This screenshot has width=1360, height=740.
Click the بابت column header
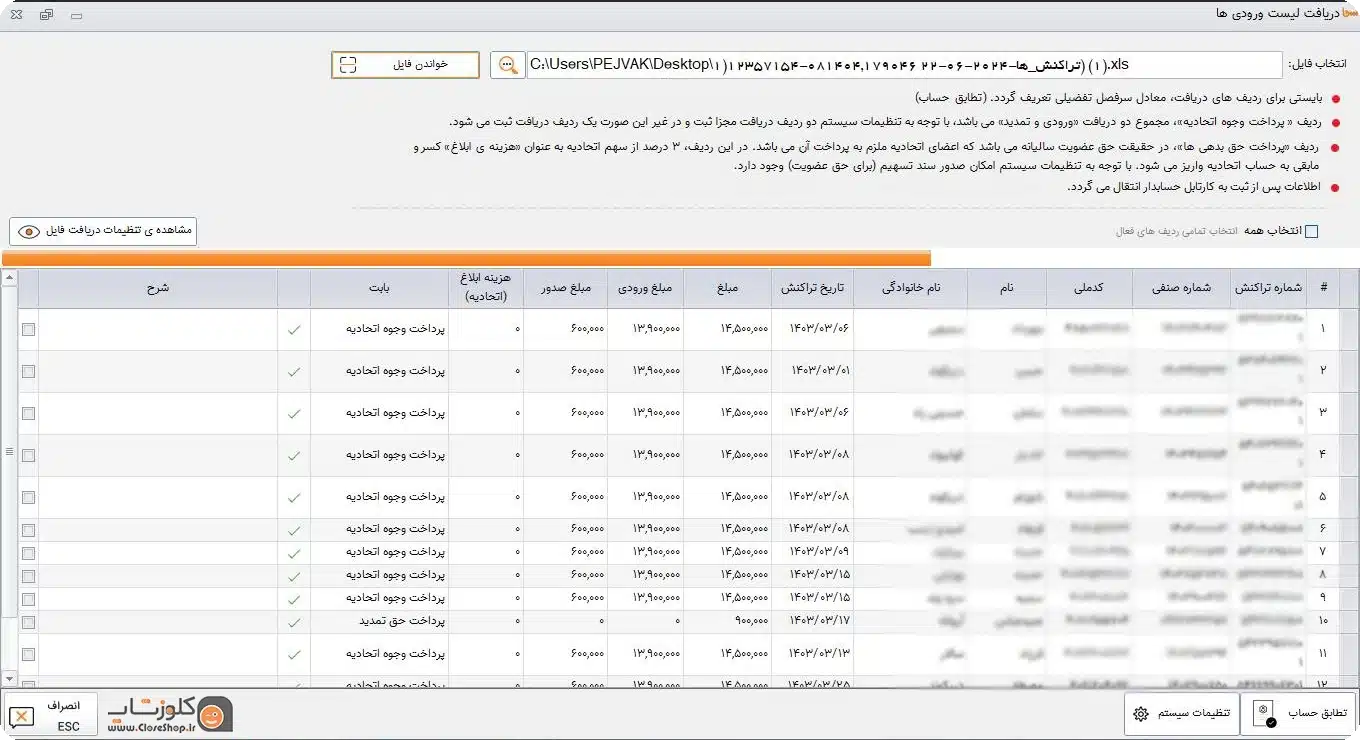(378, 288)
